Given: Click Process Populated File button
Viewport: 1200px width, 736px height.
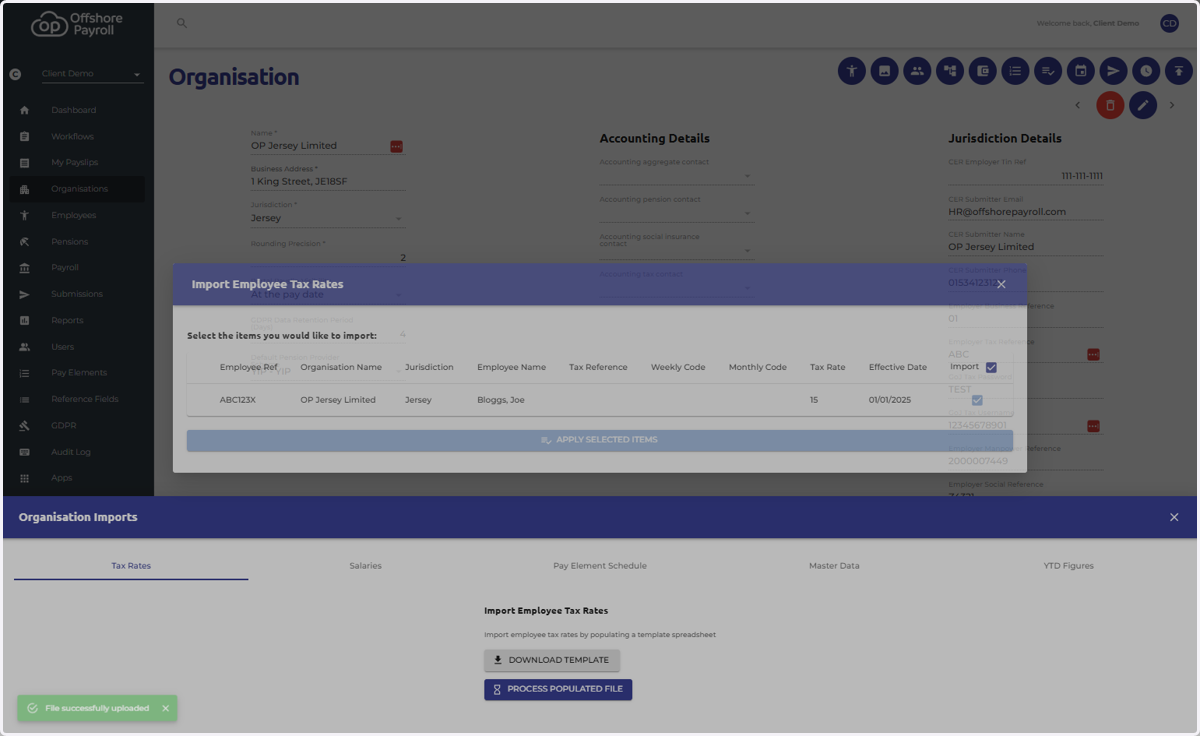Looking at the screenshot, I should 558,689.
